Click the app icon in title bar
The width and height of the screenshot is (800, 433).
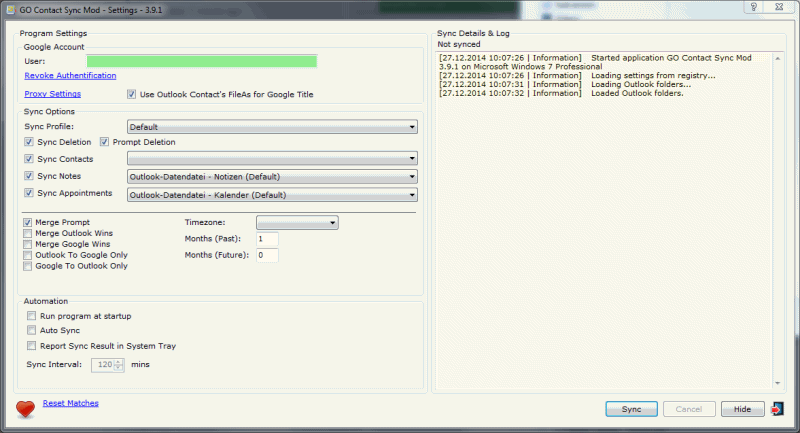tap(10, 10)
